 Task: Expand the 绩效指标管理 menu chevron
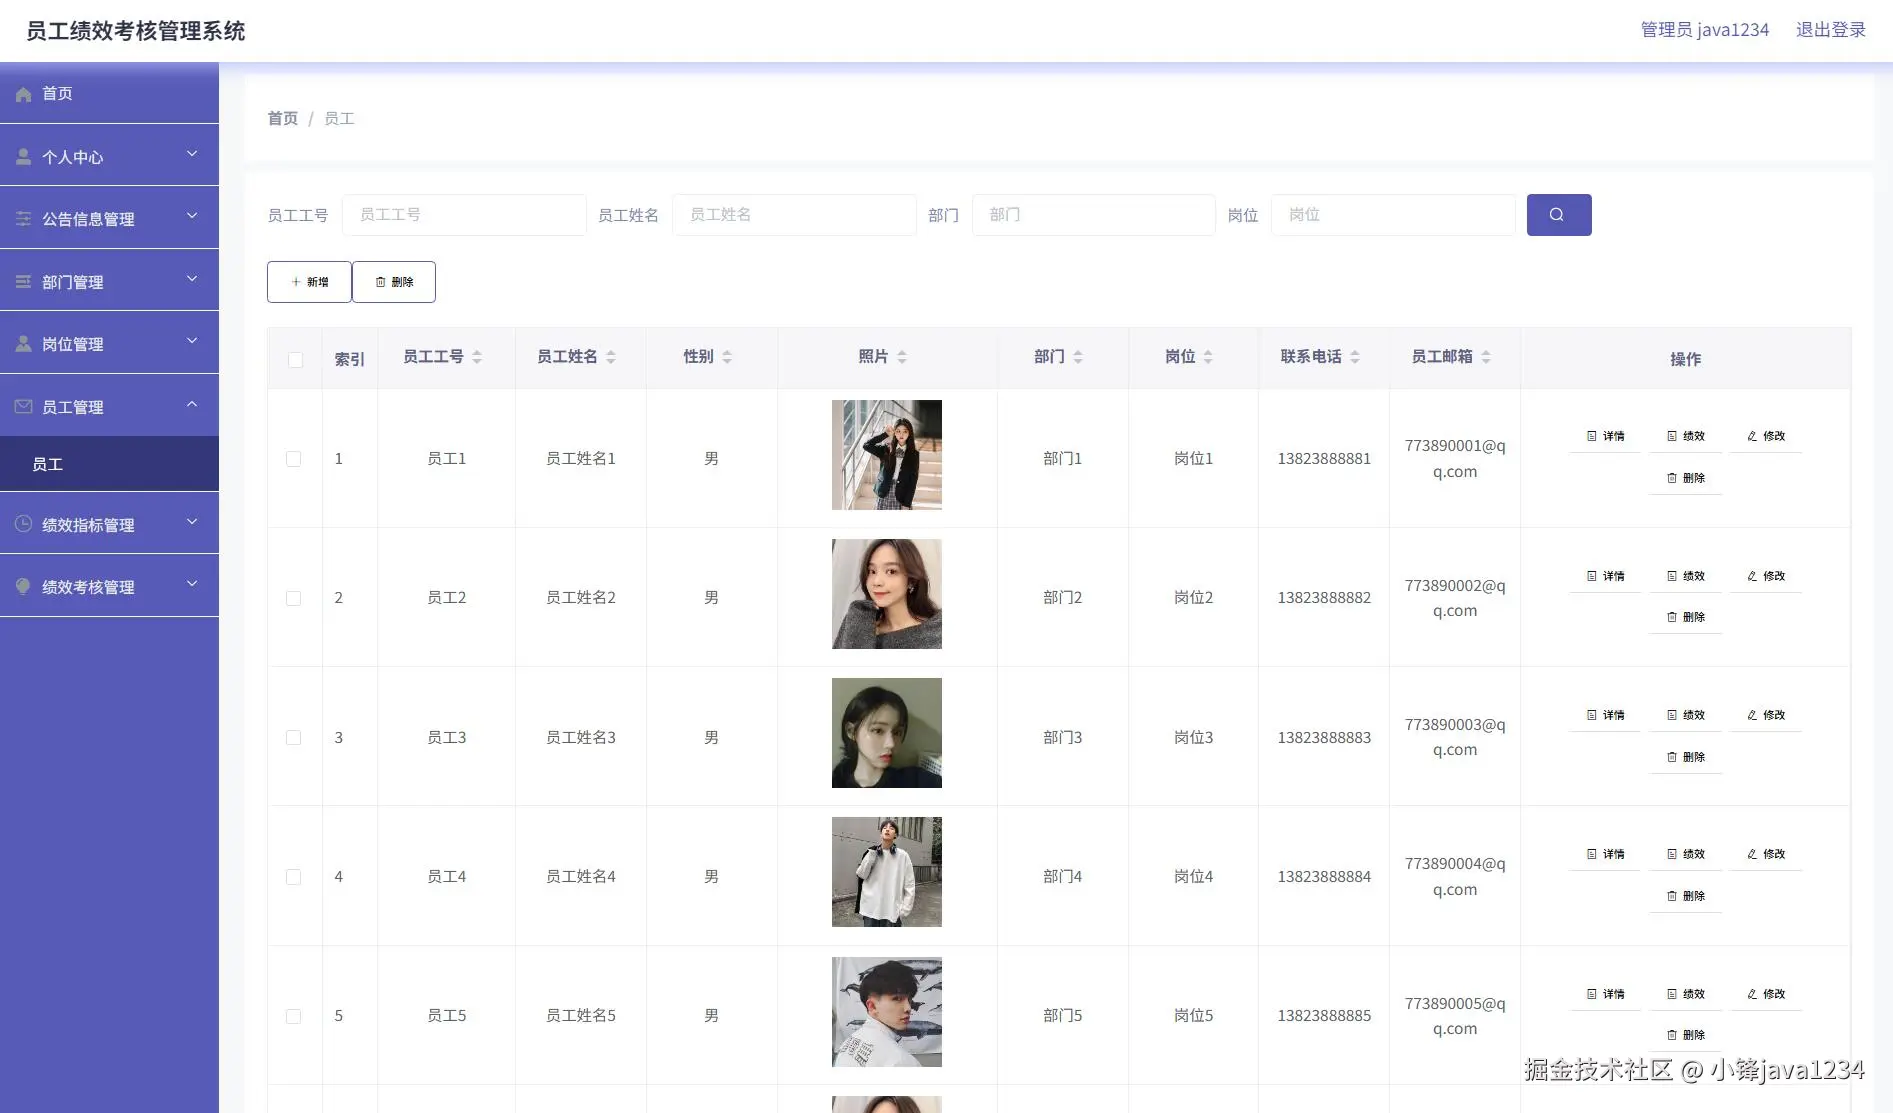192,522
